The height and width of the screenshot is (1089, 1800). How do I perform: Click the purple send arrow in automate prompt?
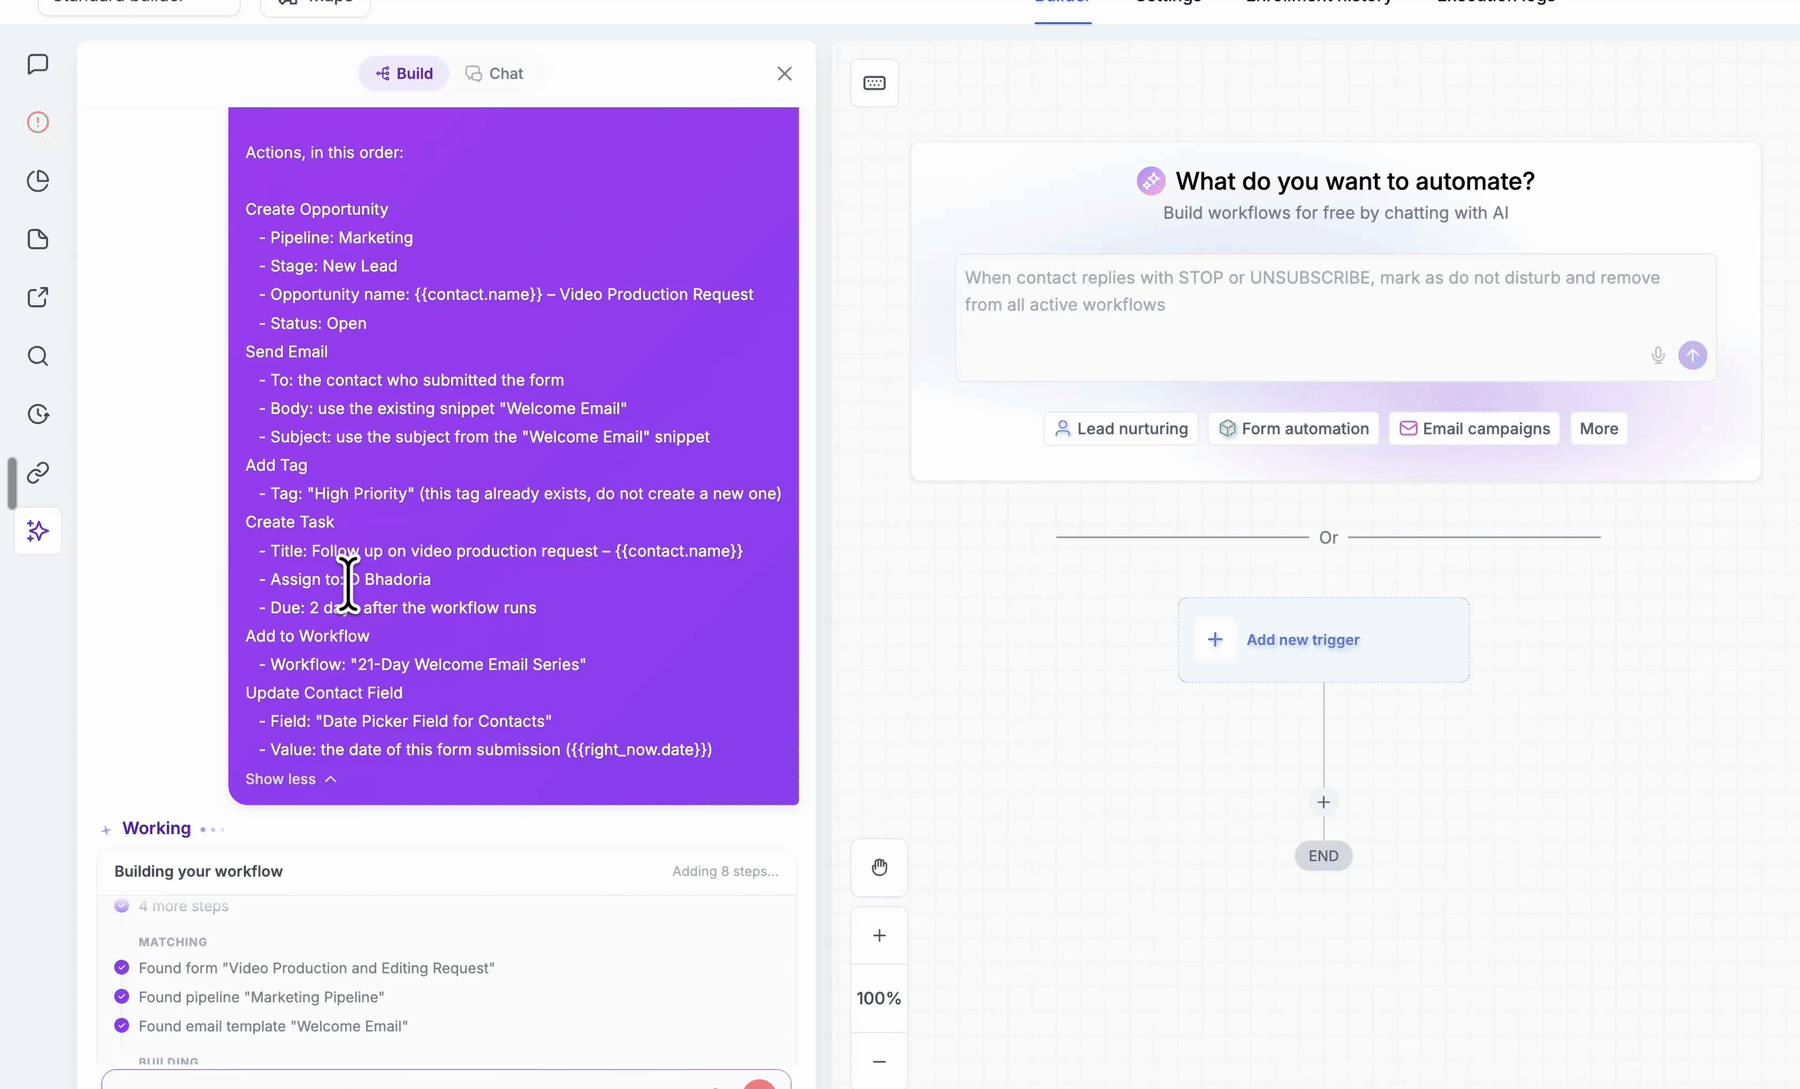click(1692, 355)
